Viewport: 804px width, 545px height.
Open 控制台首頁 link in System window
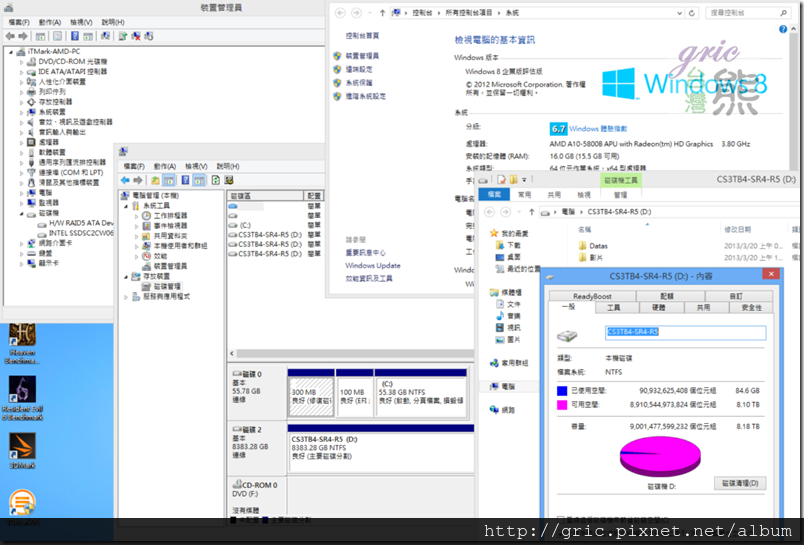point(362,36)
